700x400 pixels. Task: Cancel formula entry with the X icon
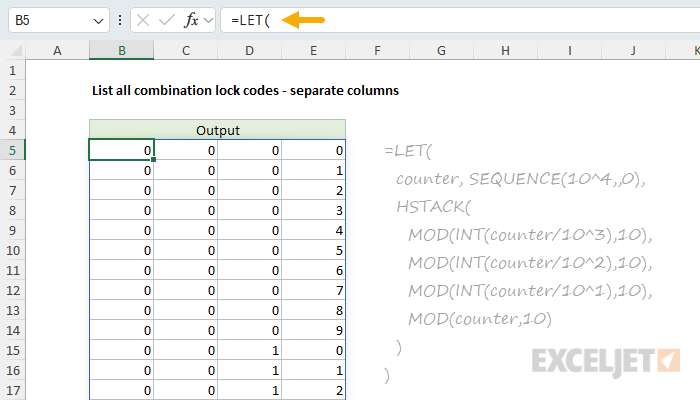pos(143,20)
